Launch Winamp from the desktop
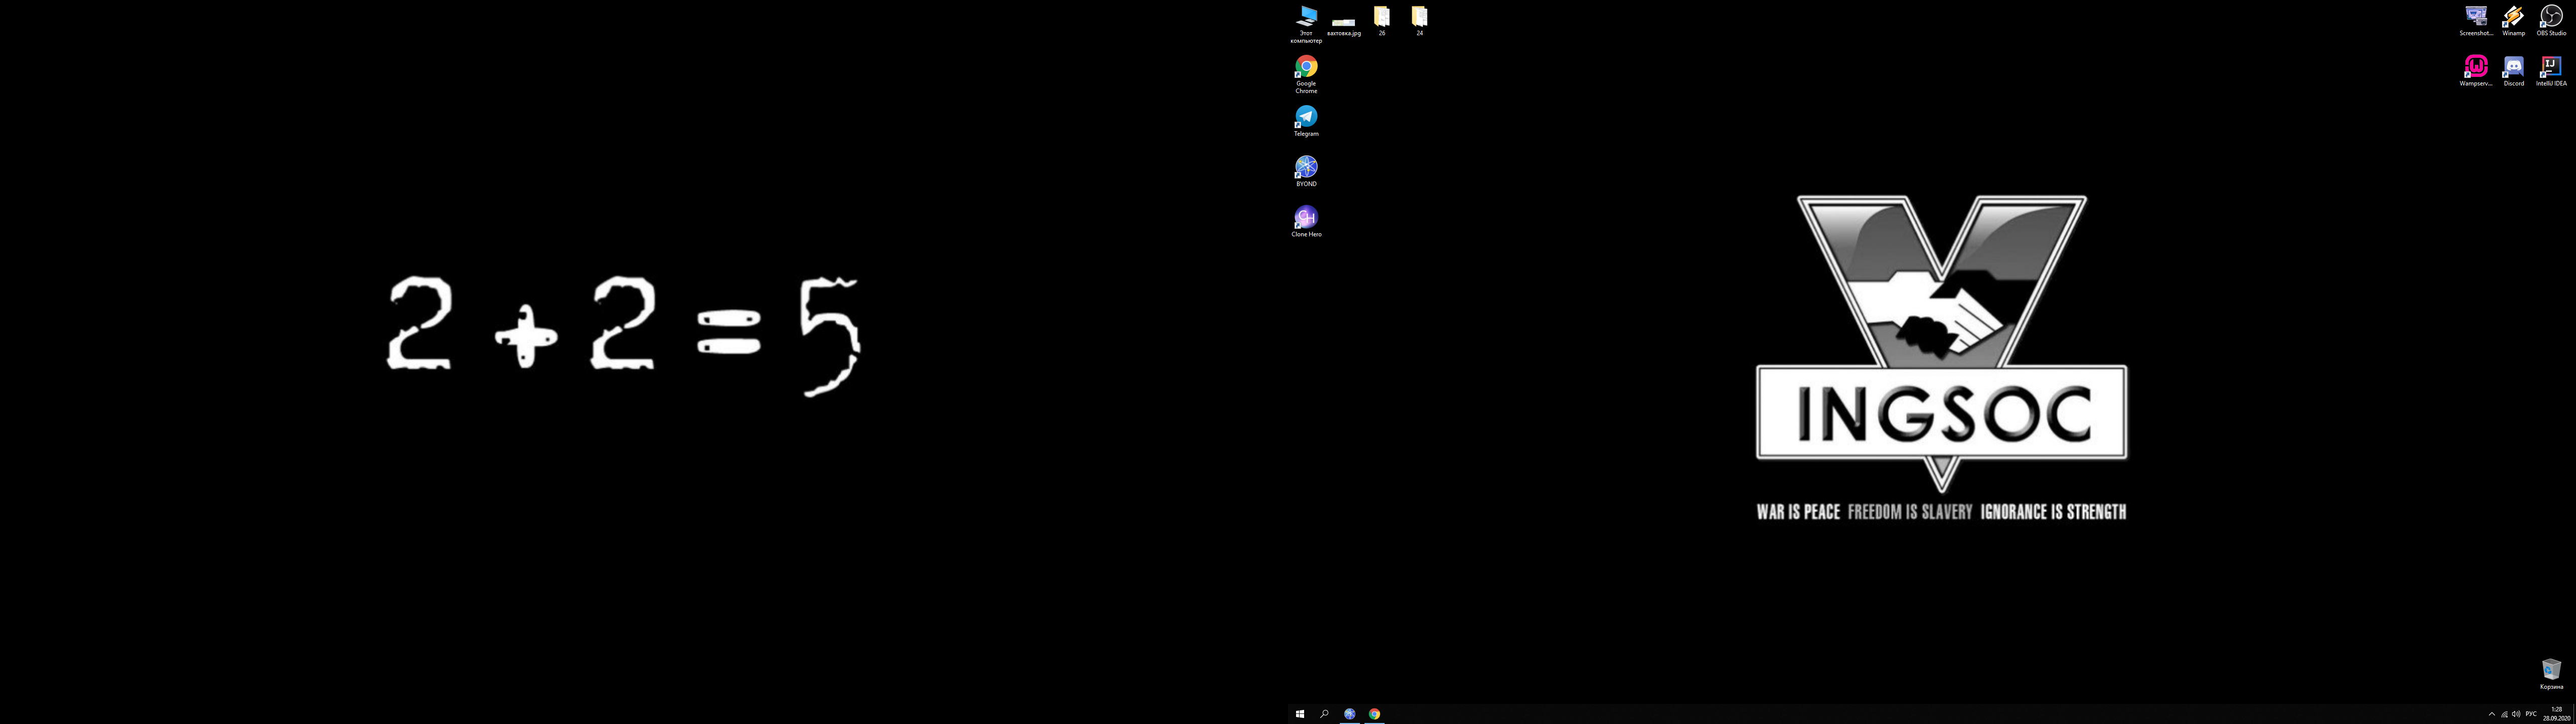2576x724 pixels. click(x=2513, y=21)
